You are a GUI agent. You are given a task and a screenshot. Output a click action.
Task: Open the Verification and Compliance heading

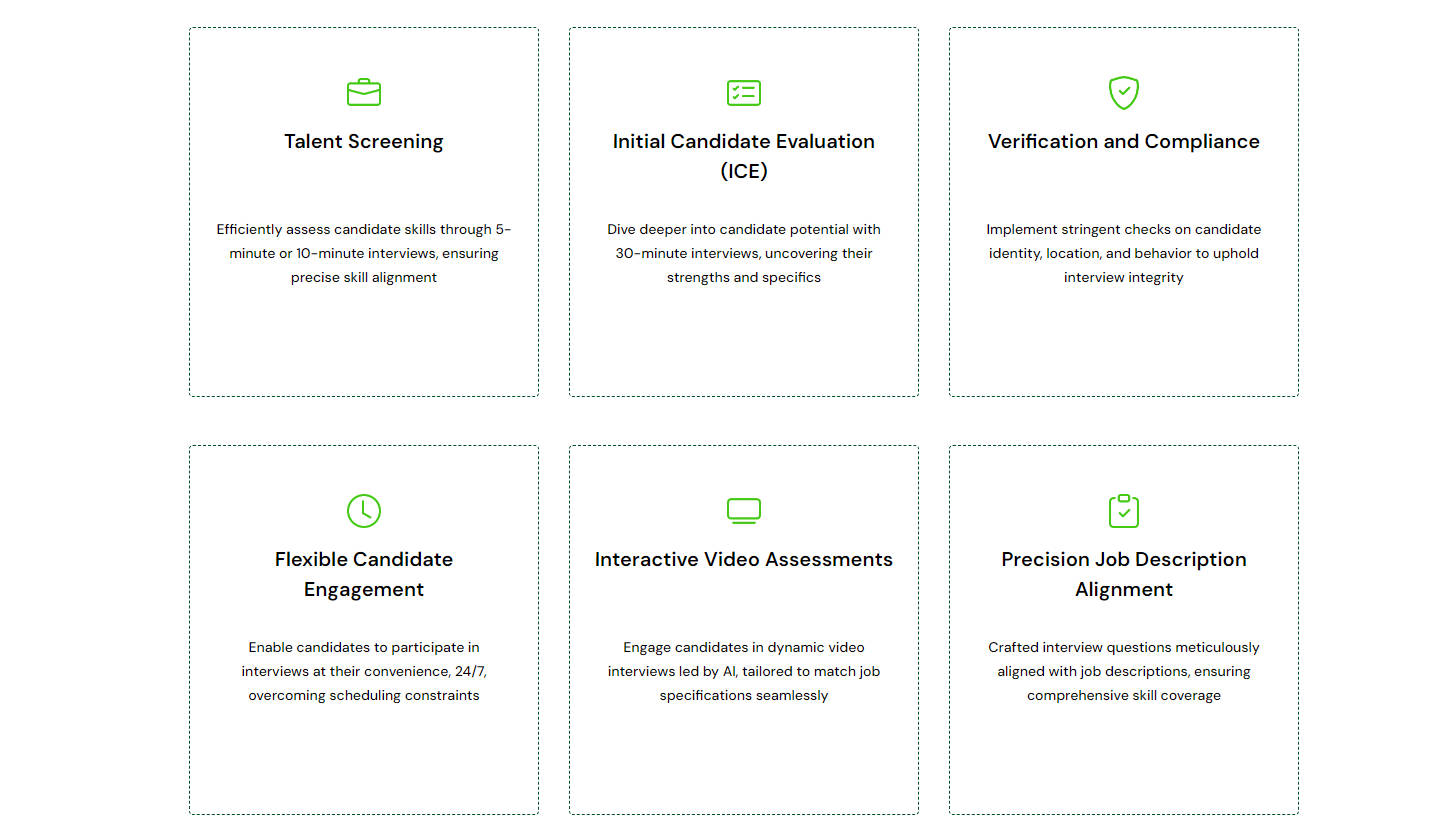pos(1124,142)
